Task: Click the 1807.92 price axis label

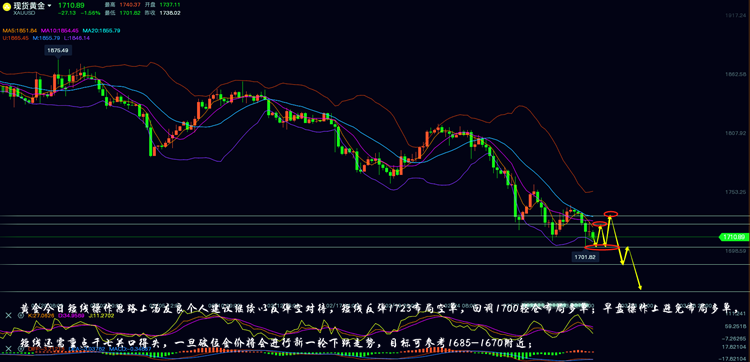Action: point(736,133)
